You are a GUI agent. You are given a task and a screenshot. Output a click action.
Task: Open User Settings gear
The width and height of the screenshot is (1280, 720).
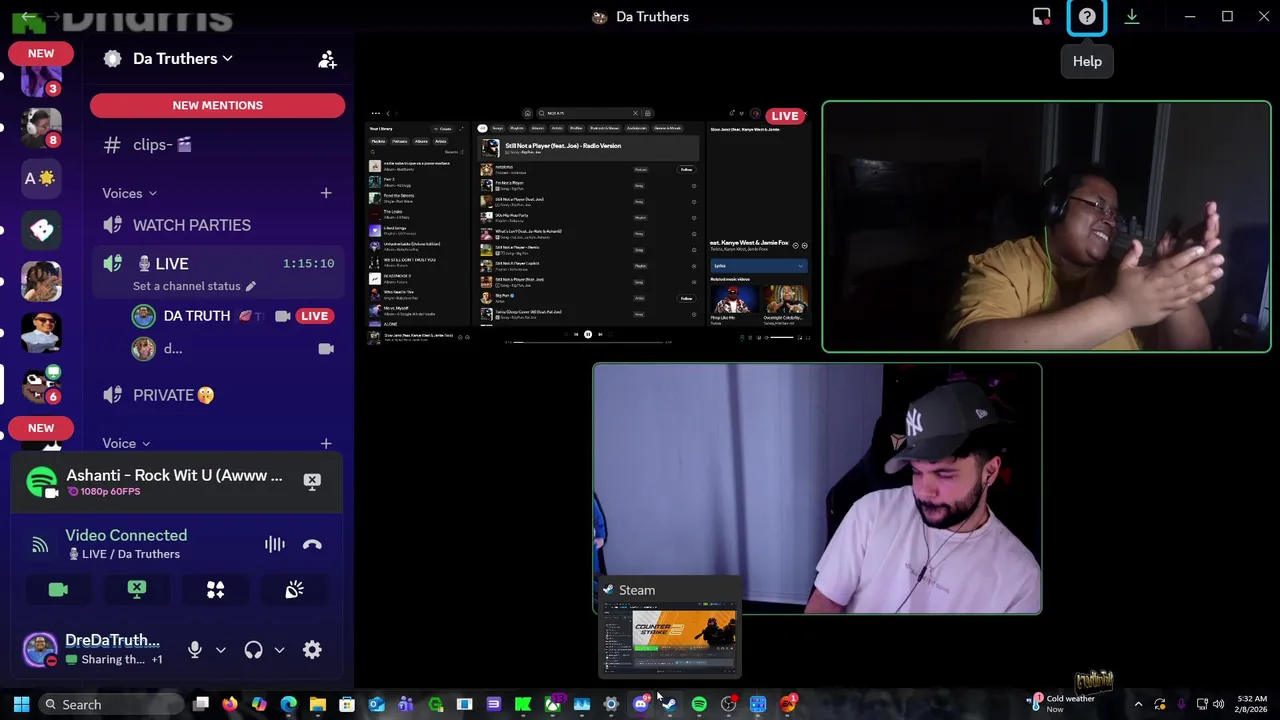coord(312,650)
